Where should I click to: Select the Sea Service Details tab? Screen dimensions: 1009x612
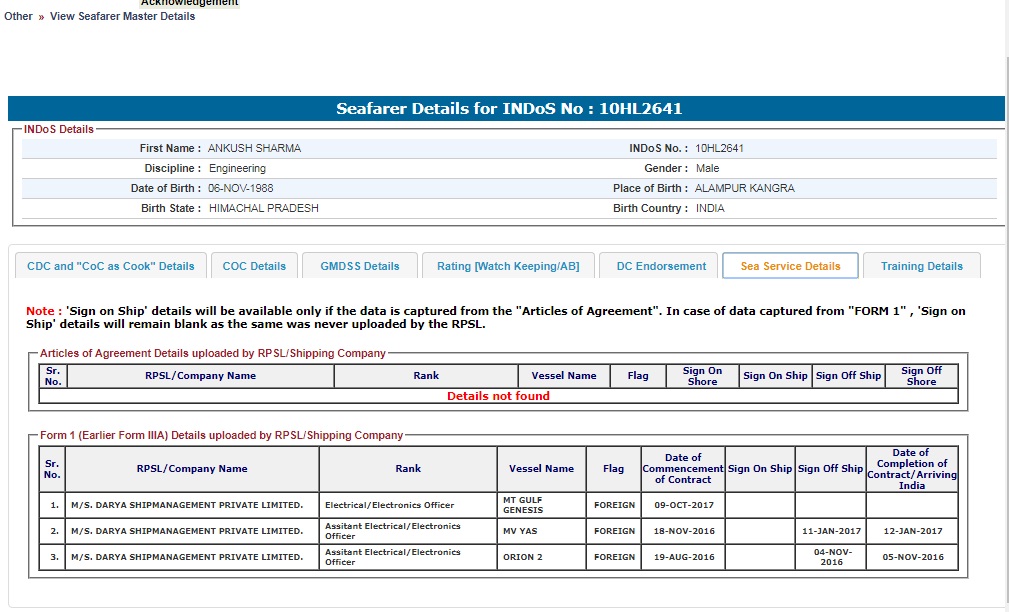click(x=790, y=266)
